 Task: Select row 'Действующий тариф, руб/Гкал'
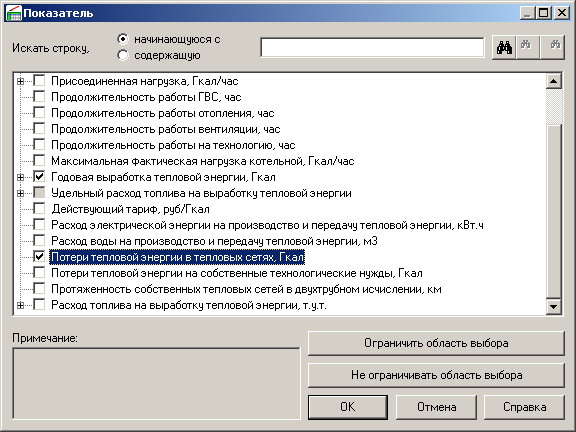pos(130,209)
